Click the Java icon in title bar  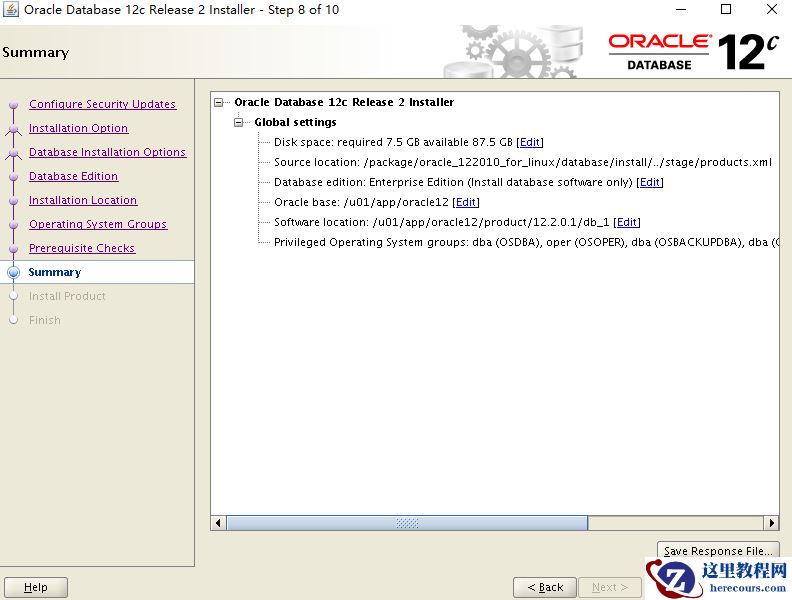coord(11,9)
